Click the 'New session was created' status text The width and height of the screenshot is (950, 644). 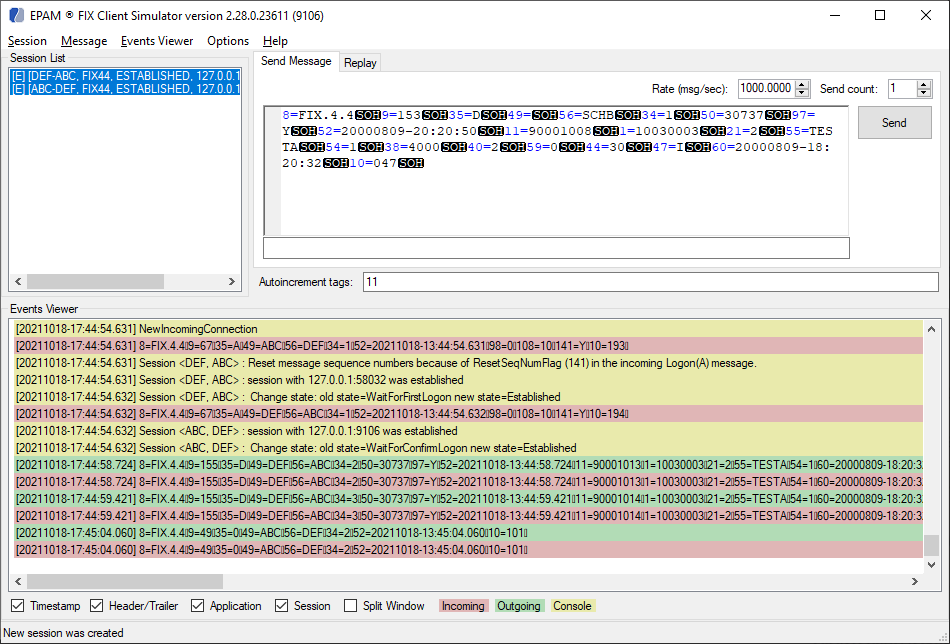64,633
